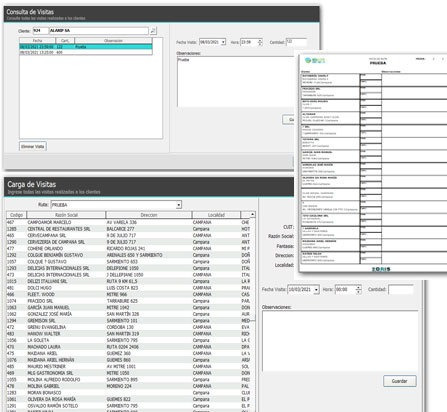
Task: Select the second visit row dated 13:25:00
Action: click(x=86, y=52)
